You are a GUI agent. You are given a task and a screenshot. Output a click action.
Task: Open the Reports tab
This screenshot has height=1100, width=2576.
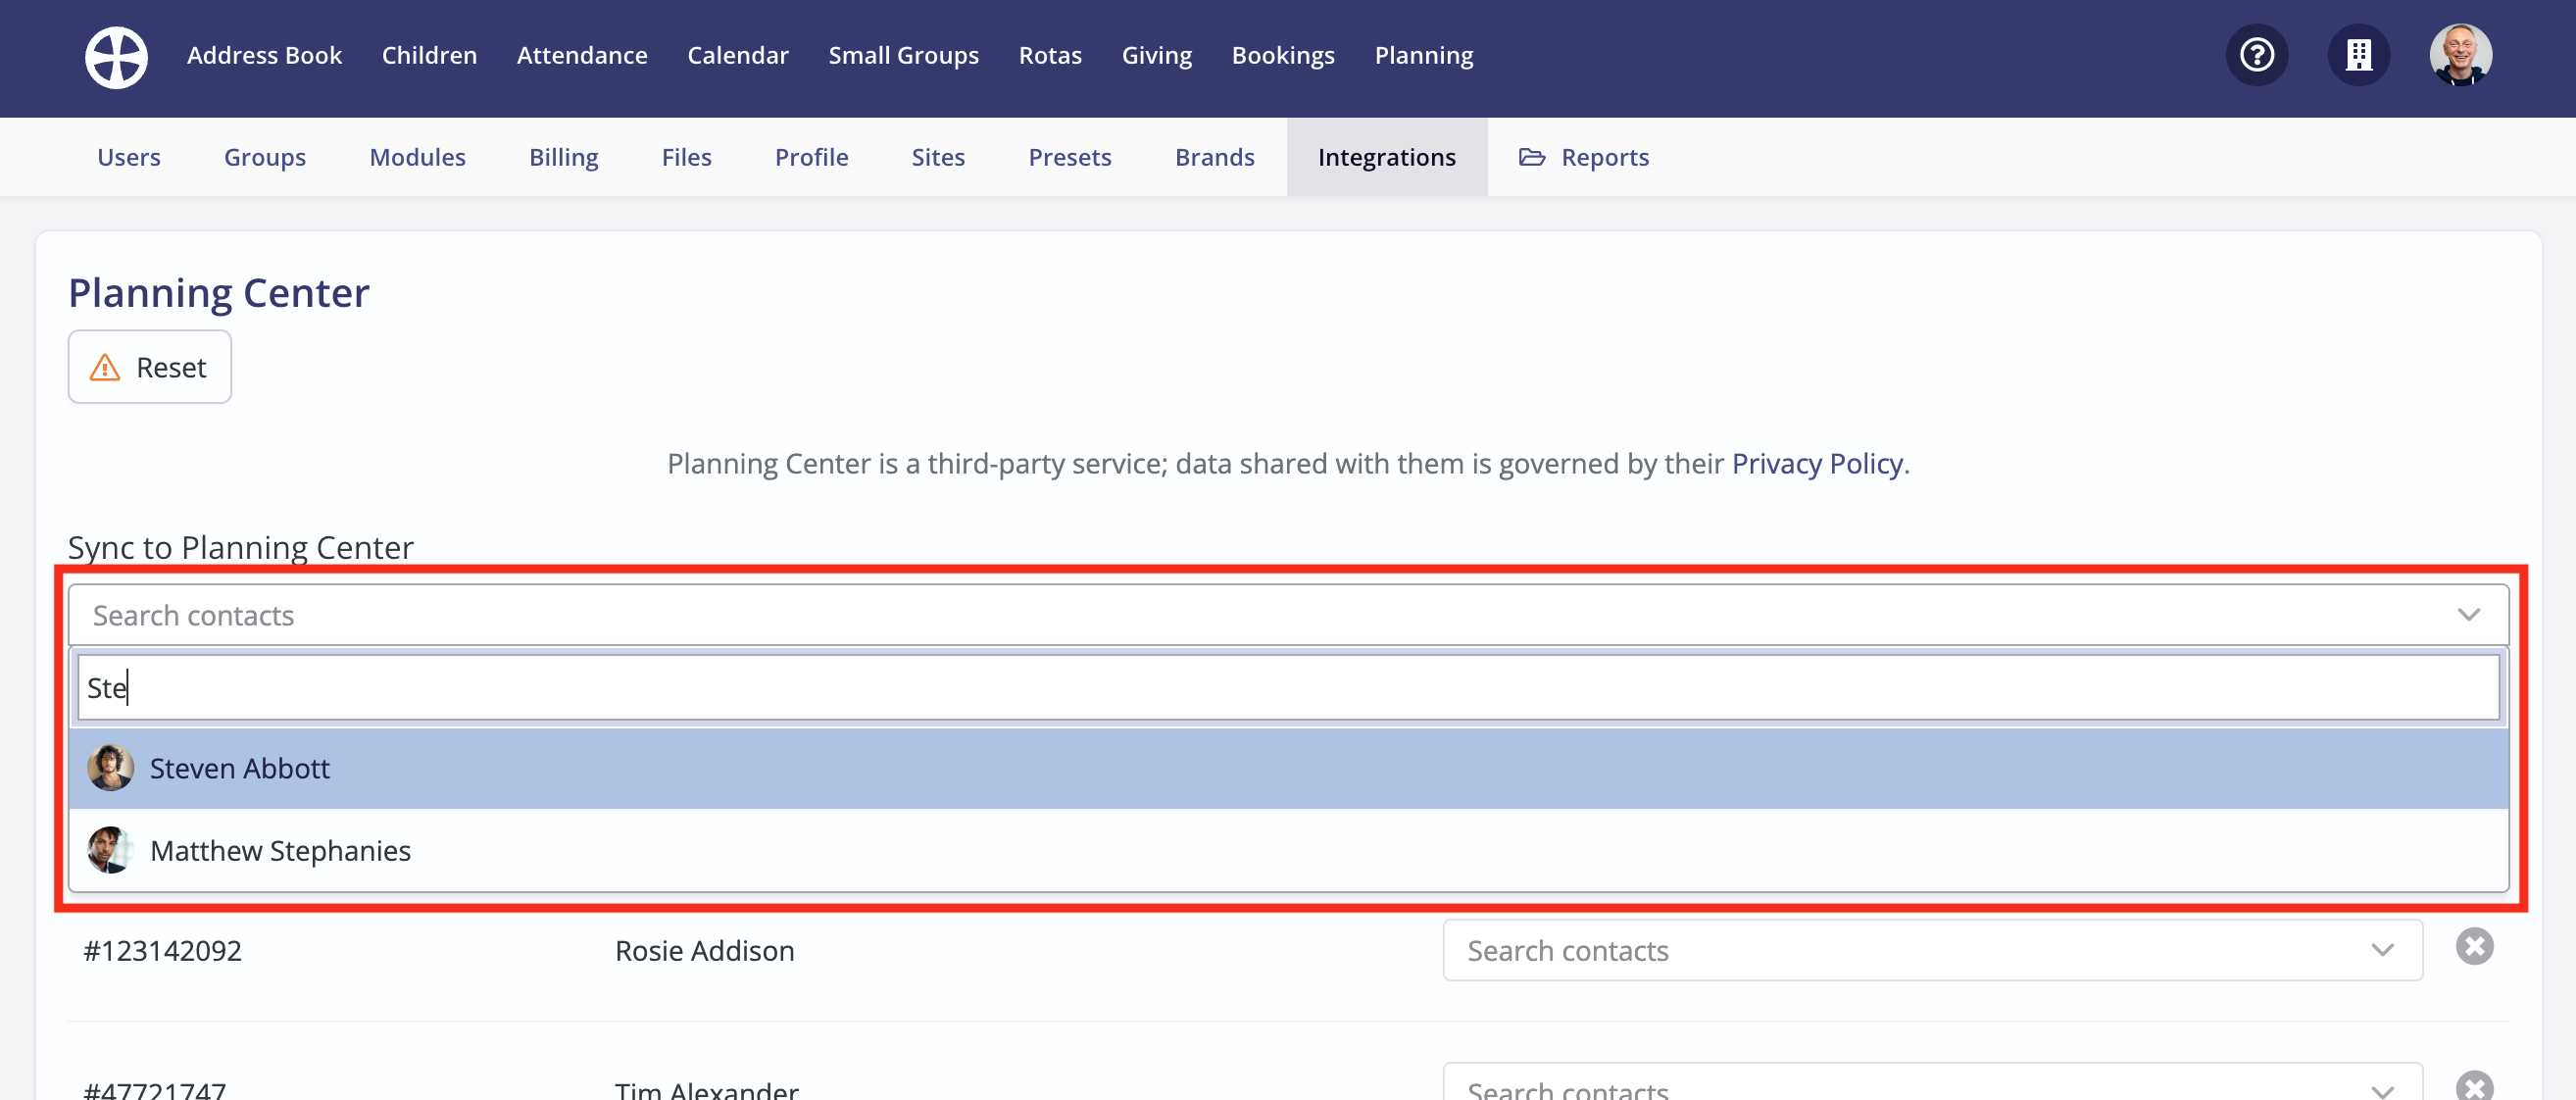pyautogui.click(x=1584, y=157)
